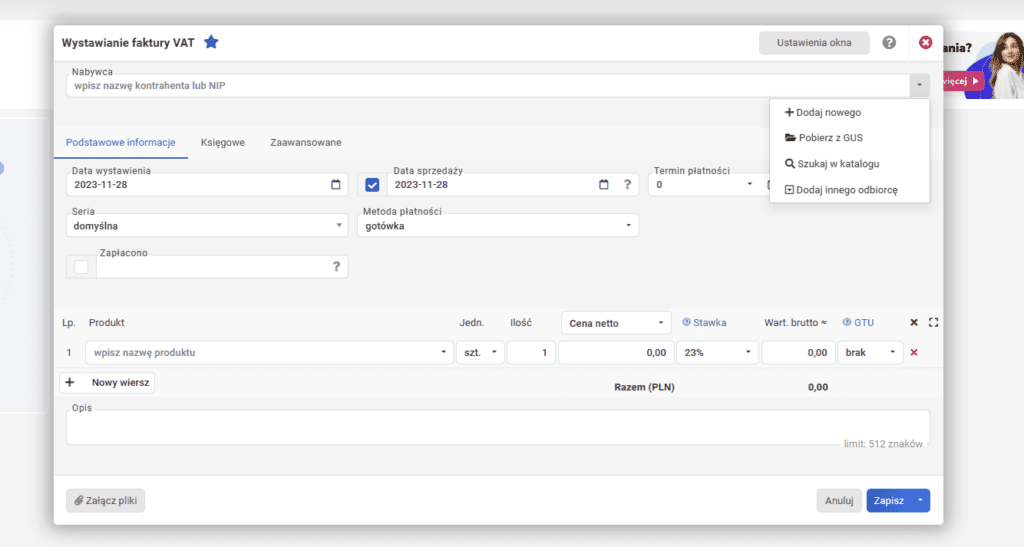Click the Załącz pliki button
1024x547 pixels.
tap(106, 500)
